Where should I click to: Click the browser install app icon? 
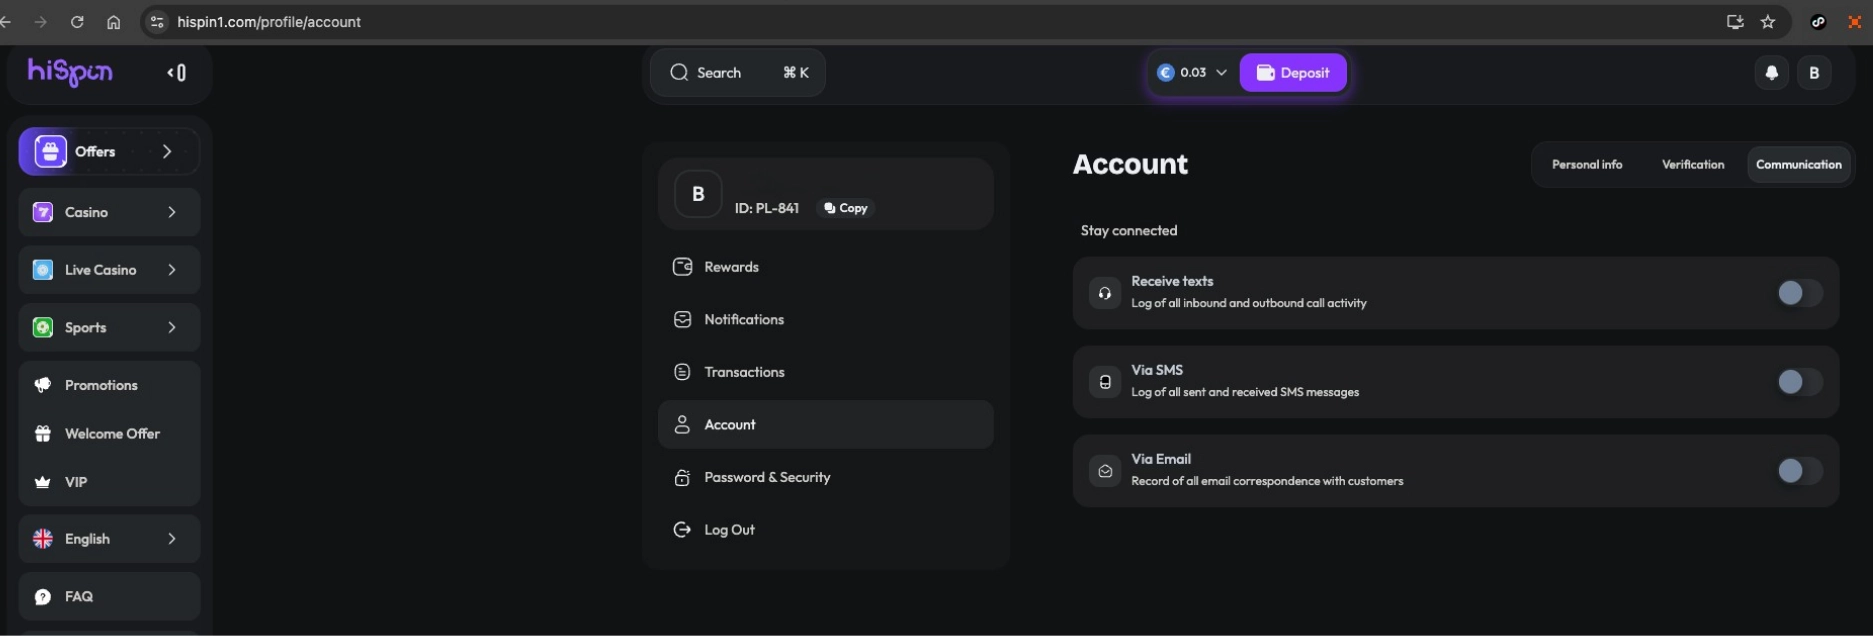1735,22
